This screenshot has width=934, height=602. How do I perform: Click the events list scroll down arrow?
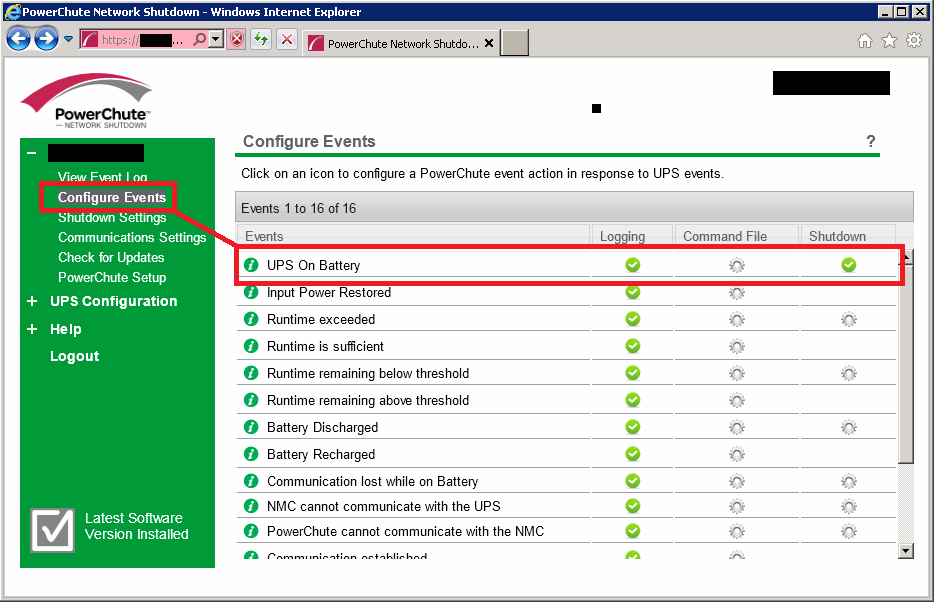[x=905, y=551]
